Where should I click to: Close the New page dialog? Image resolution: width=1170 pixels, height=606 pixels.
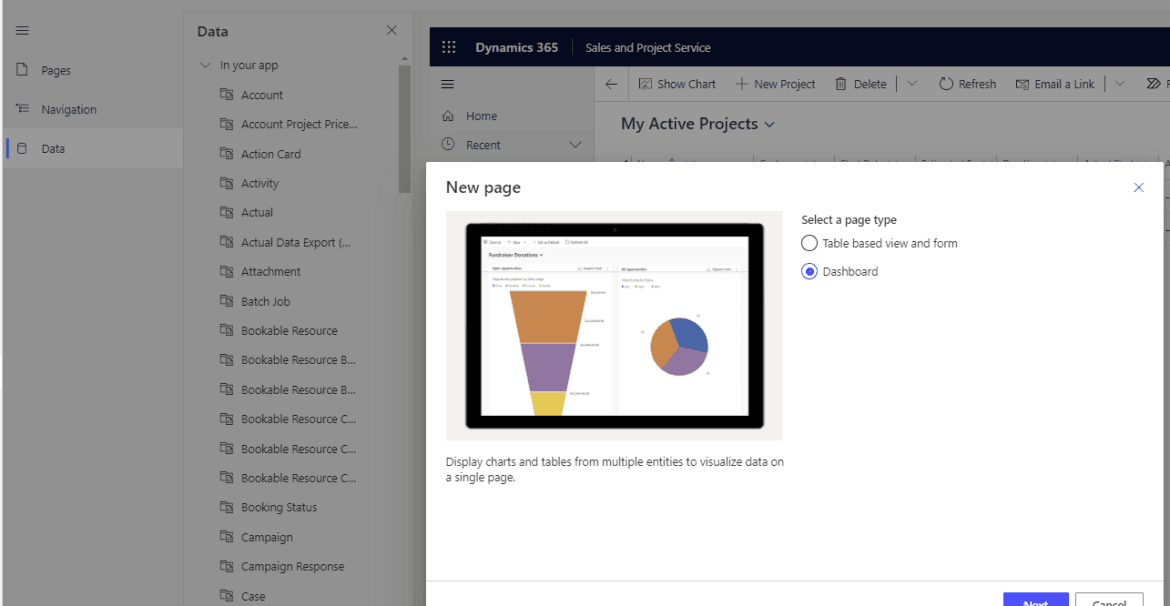pyautogui.click(x=1139, y=187)
